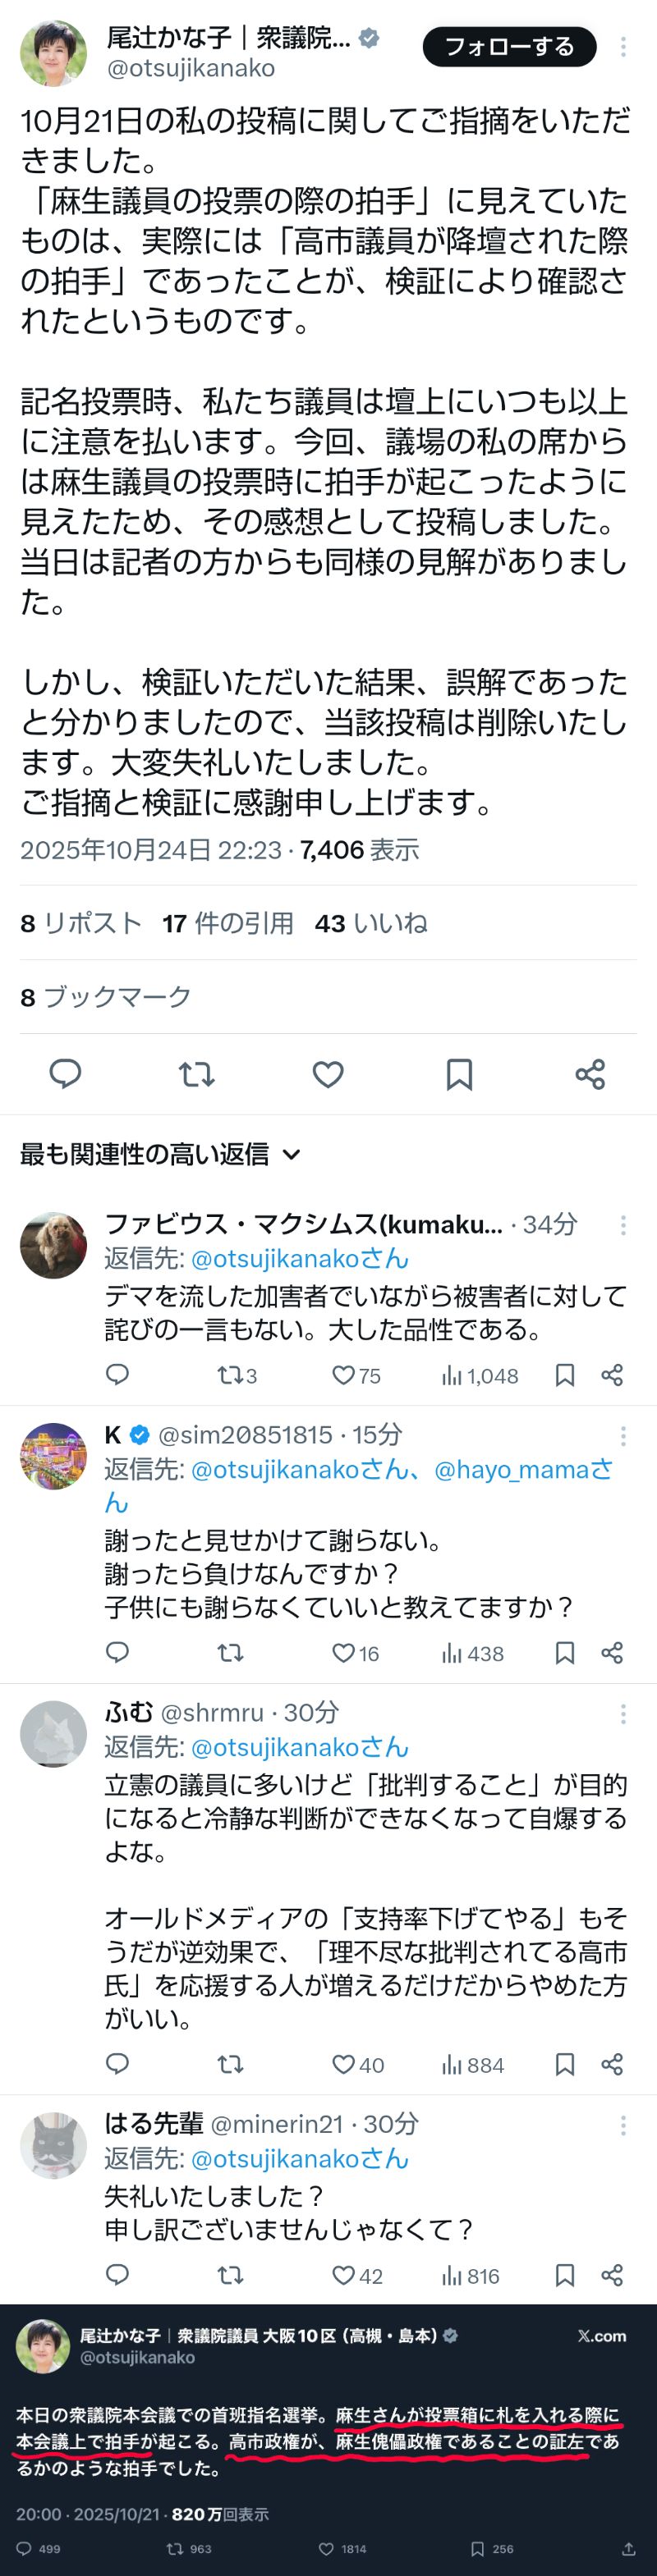Open the quoted screenshot of the 10/21 post
This screenshot has width=657, height=2576.
328,2440
